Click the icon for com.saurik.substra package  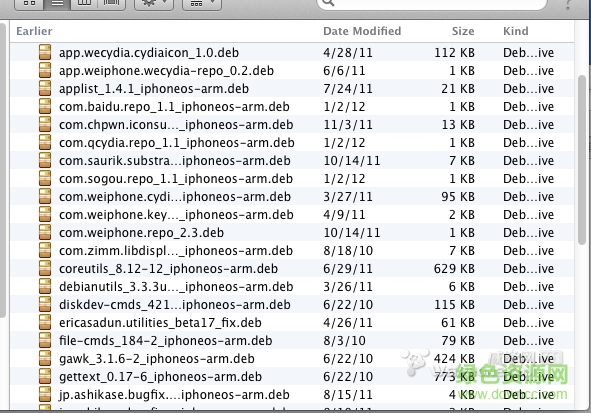click(45, 161)
